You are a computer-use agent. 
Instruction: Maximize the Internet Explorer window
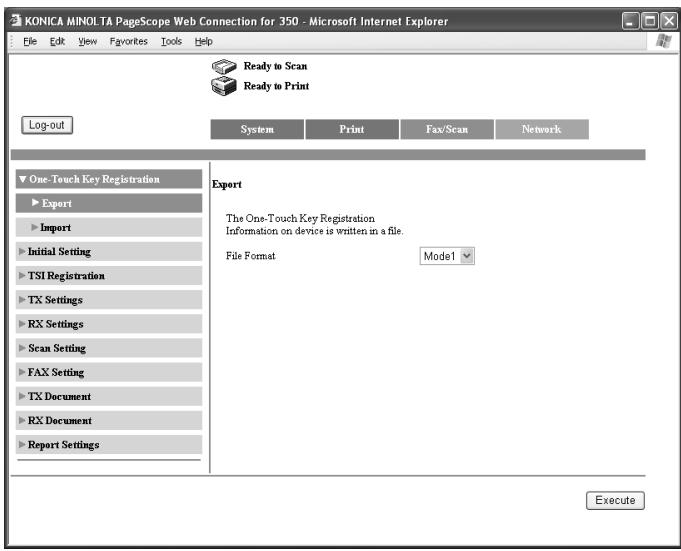pyautogui.click(x=650, y=21)
